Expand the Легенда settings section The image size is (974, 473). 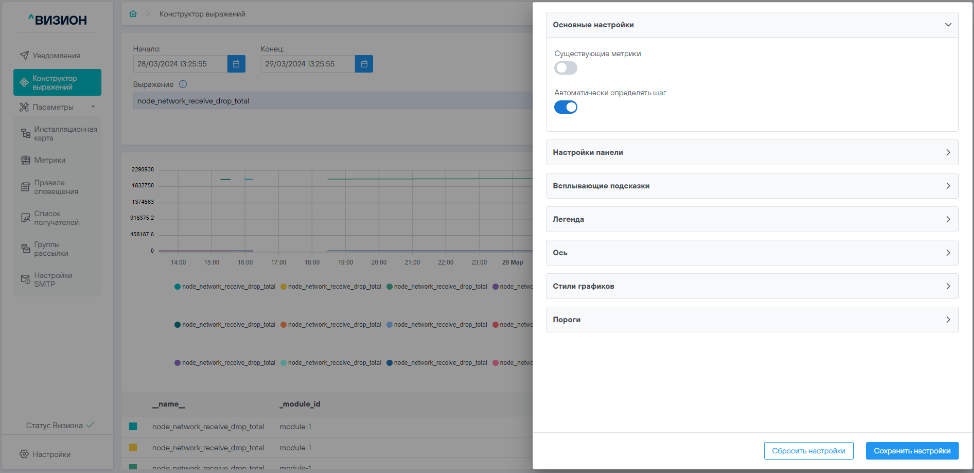[751, 219]
